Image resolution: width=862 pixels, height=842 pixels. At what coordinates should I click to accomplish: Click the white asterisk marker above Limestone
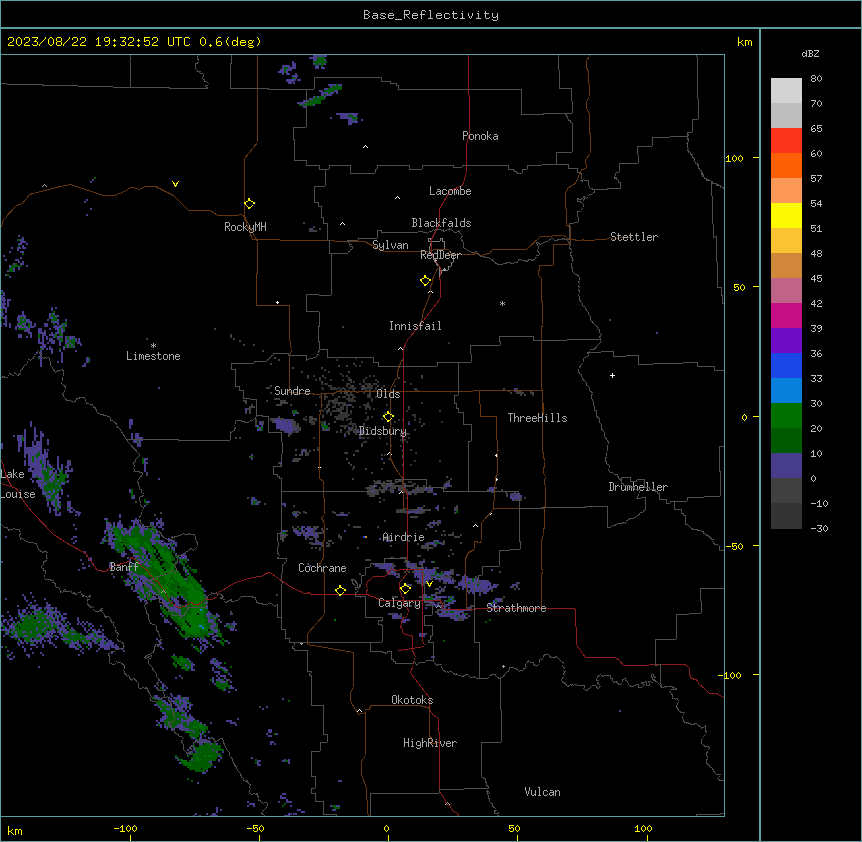coord(153,346)
